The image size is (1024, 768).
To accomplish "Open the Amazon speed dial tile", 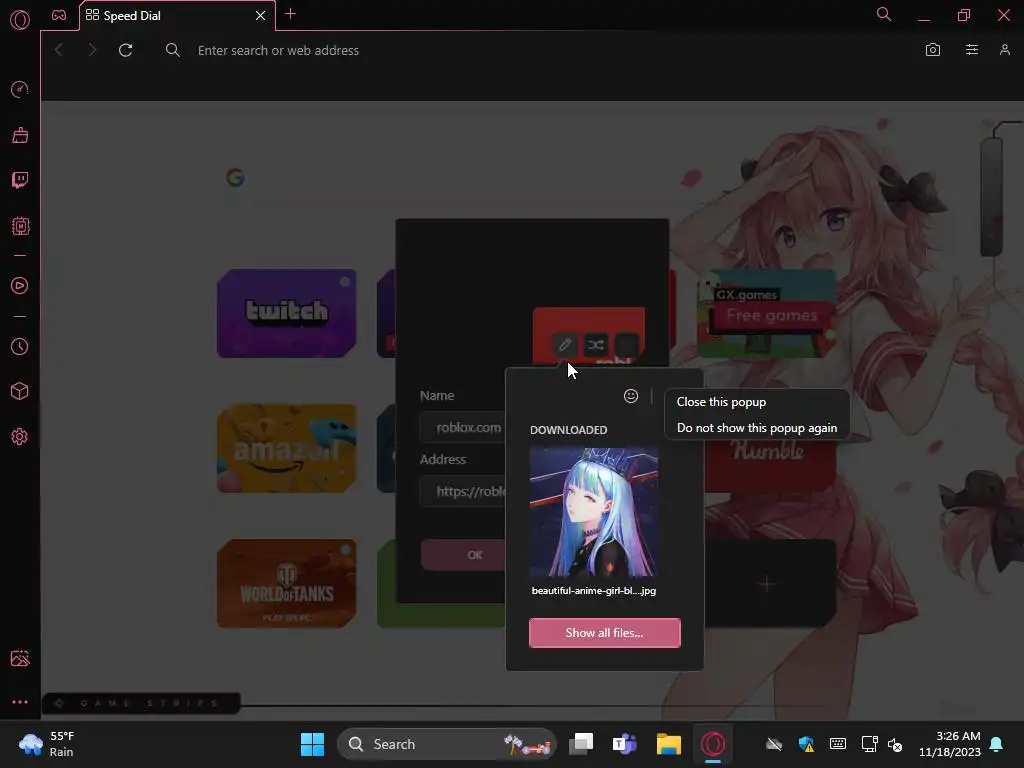I will pyautogui.click(x=287, y=448).
